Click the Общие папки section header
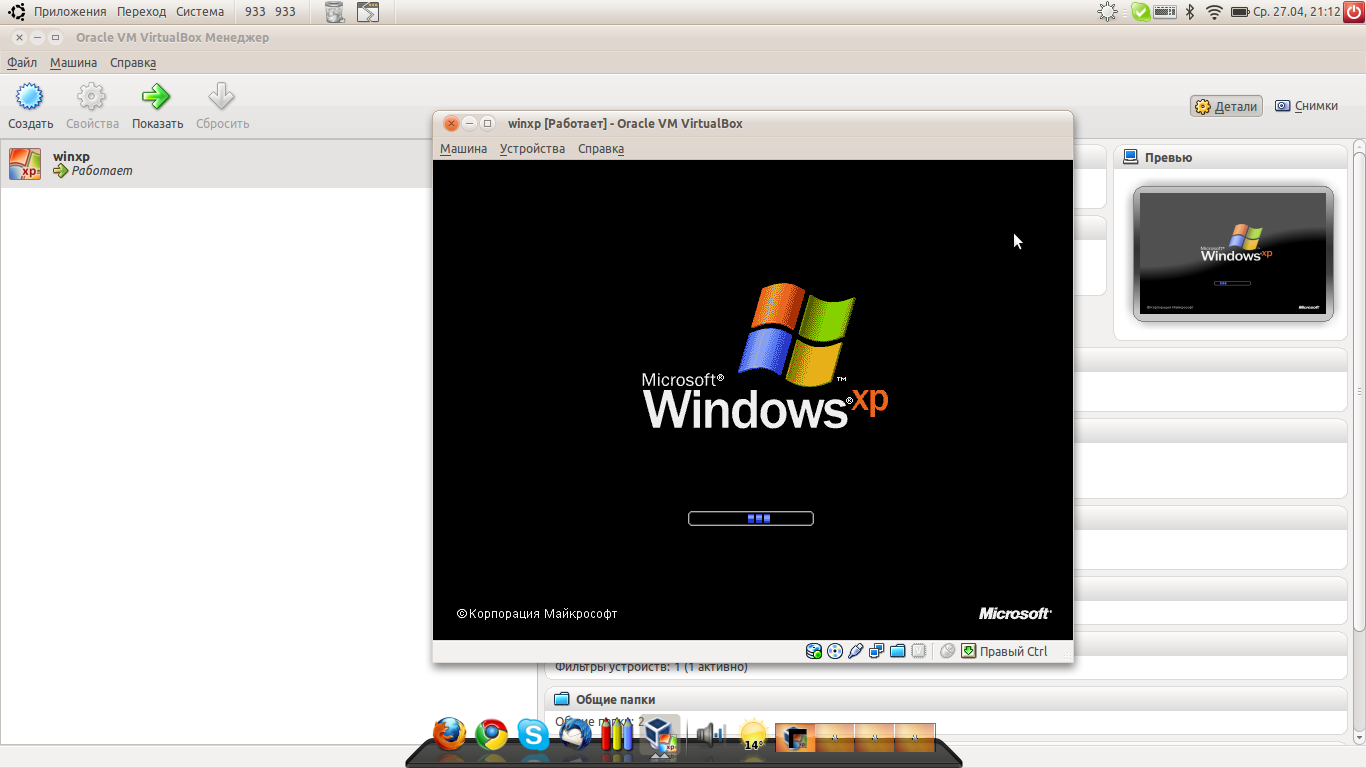The height and width of the screenshot is (768, 1366). 946,699
